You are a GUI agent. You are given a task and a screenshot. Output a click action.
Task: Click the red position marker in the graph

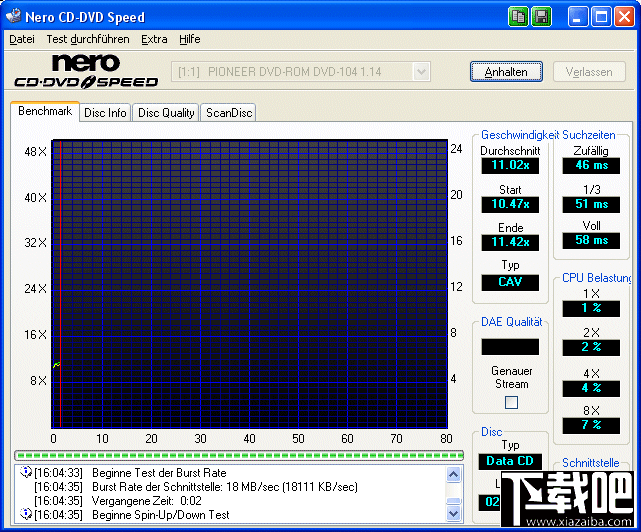(61, 284)
